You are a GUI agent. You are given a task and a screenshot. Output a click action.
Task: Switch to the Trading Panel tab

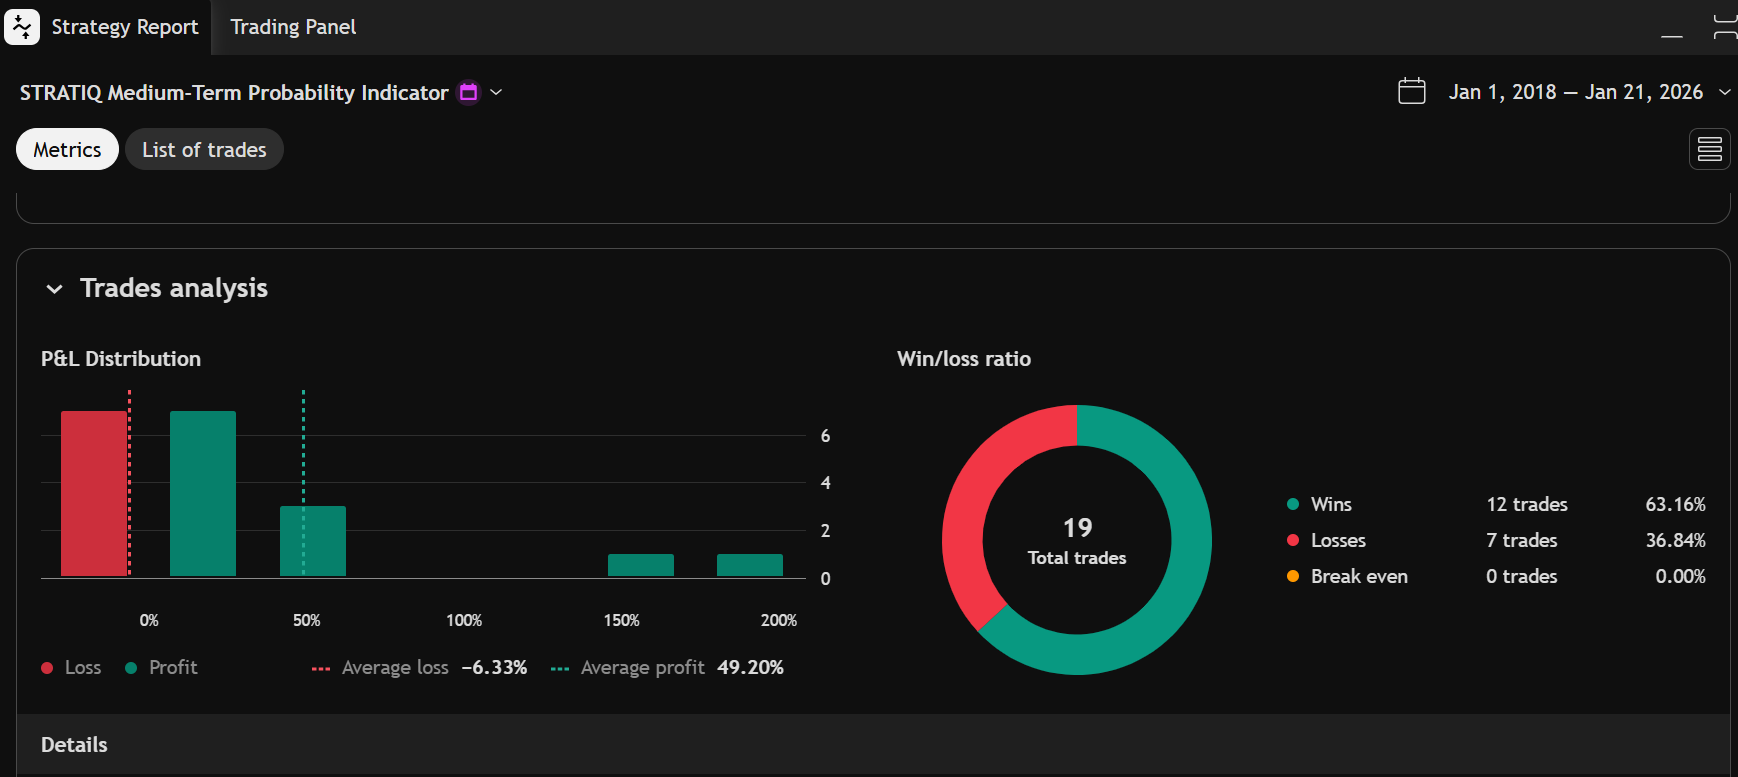293,27
